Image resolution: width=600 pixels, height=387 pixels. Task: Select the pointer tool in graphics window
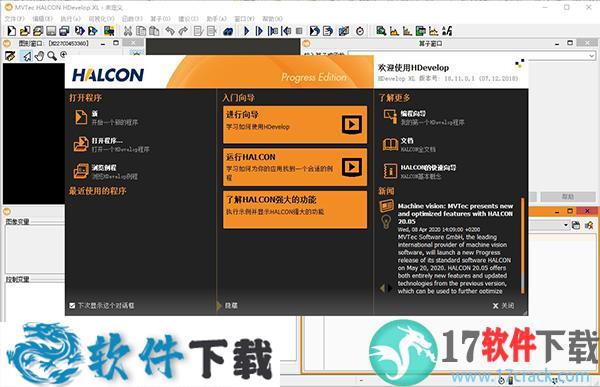27,56
